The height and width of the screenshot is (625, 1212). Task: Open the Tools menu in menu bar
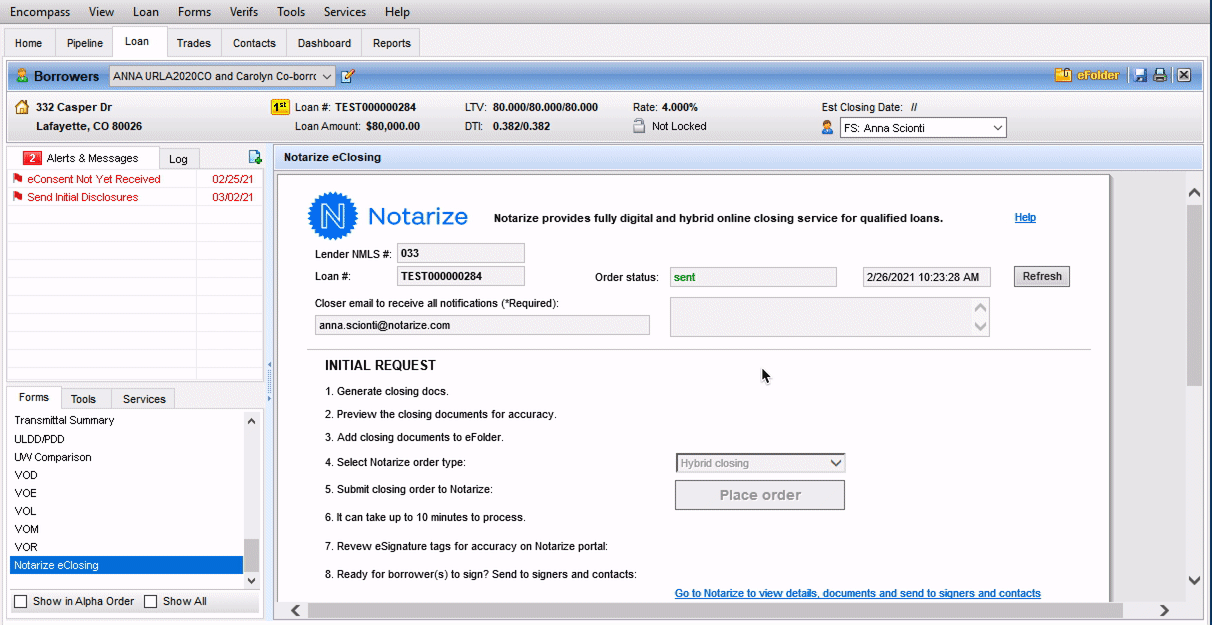[291, 12]
